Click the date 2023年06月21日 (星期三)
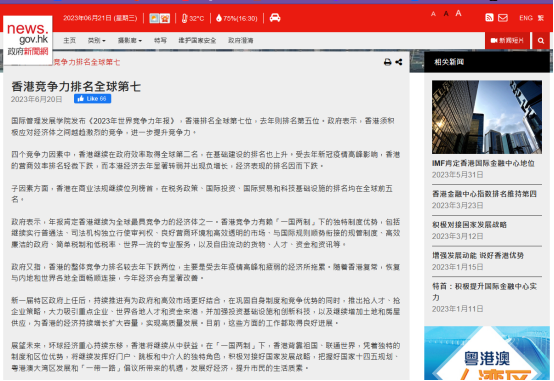The image size is (554, 381). click(100, 18)
